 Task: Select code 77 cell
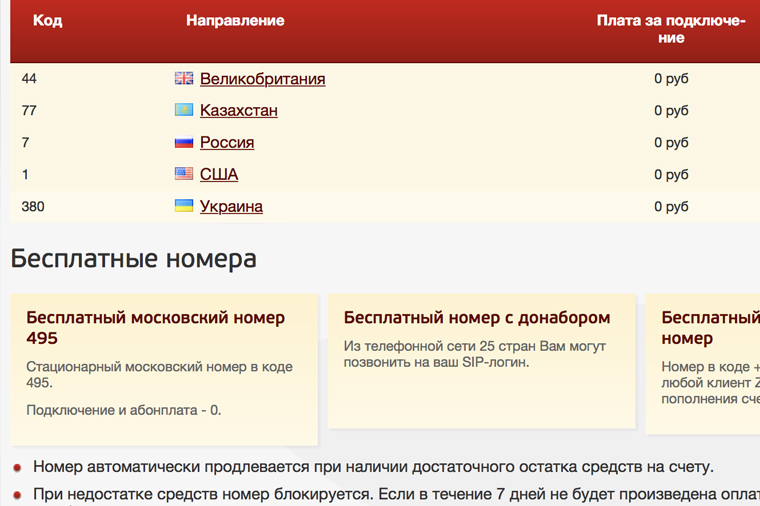click(29, 111)
